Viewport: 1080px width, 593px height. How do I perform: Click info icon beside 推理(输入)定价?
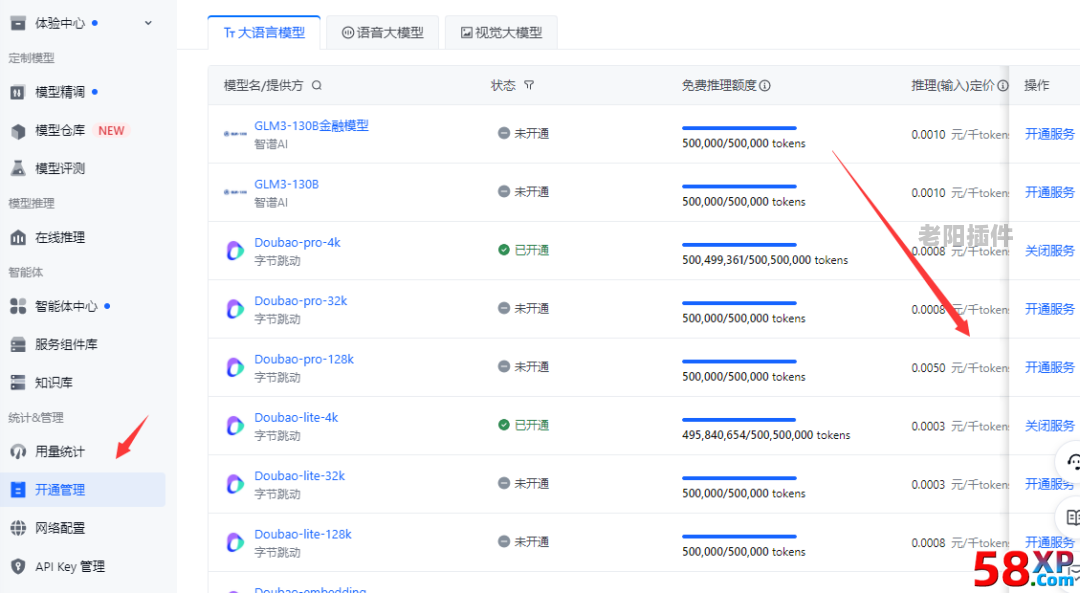point(1003,85)
